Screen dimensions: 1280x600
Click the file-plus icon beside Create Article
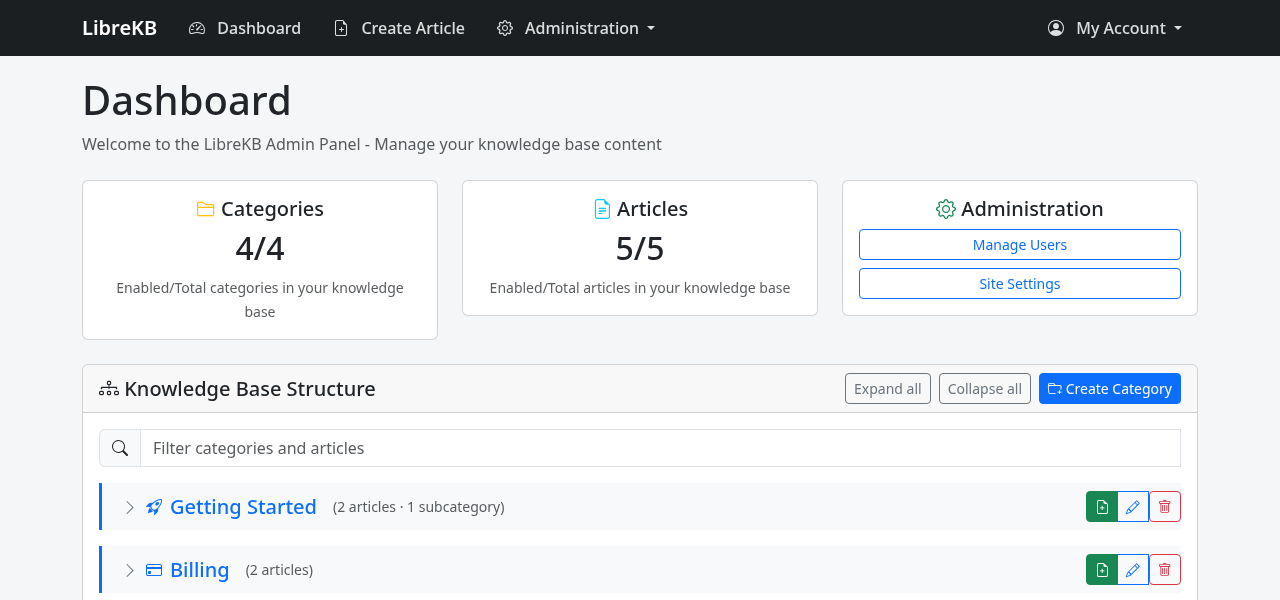coord(341,28)
